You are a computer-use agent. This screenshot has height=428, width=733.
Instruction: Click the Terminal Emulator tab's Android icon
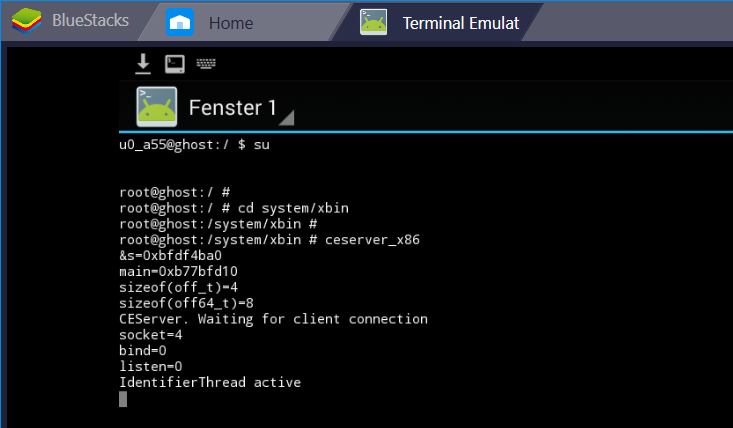point(373,22)
